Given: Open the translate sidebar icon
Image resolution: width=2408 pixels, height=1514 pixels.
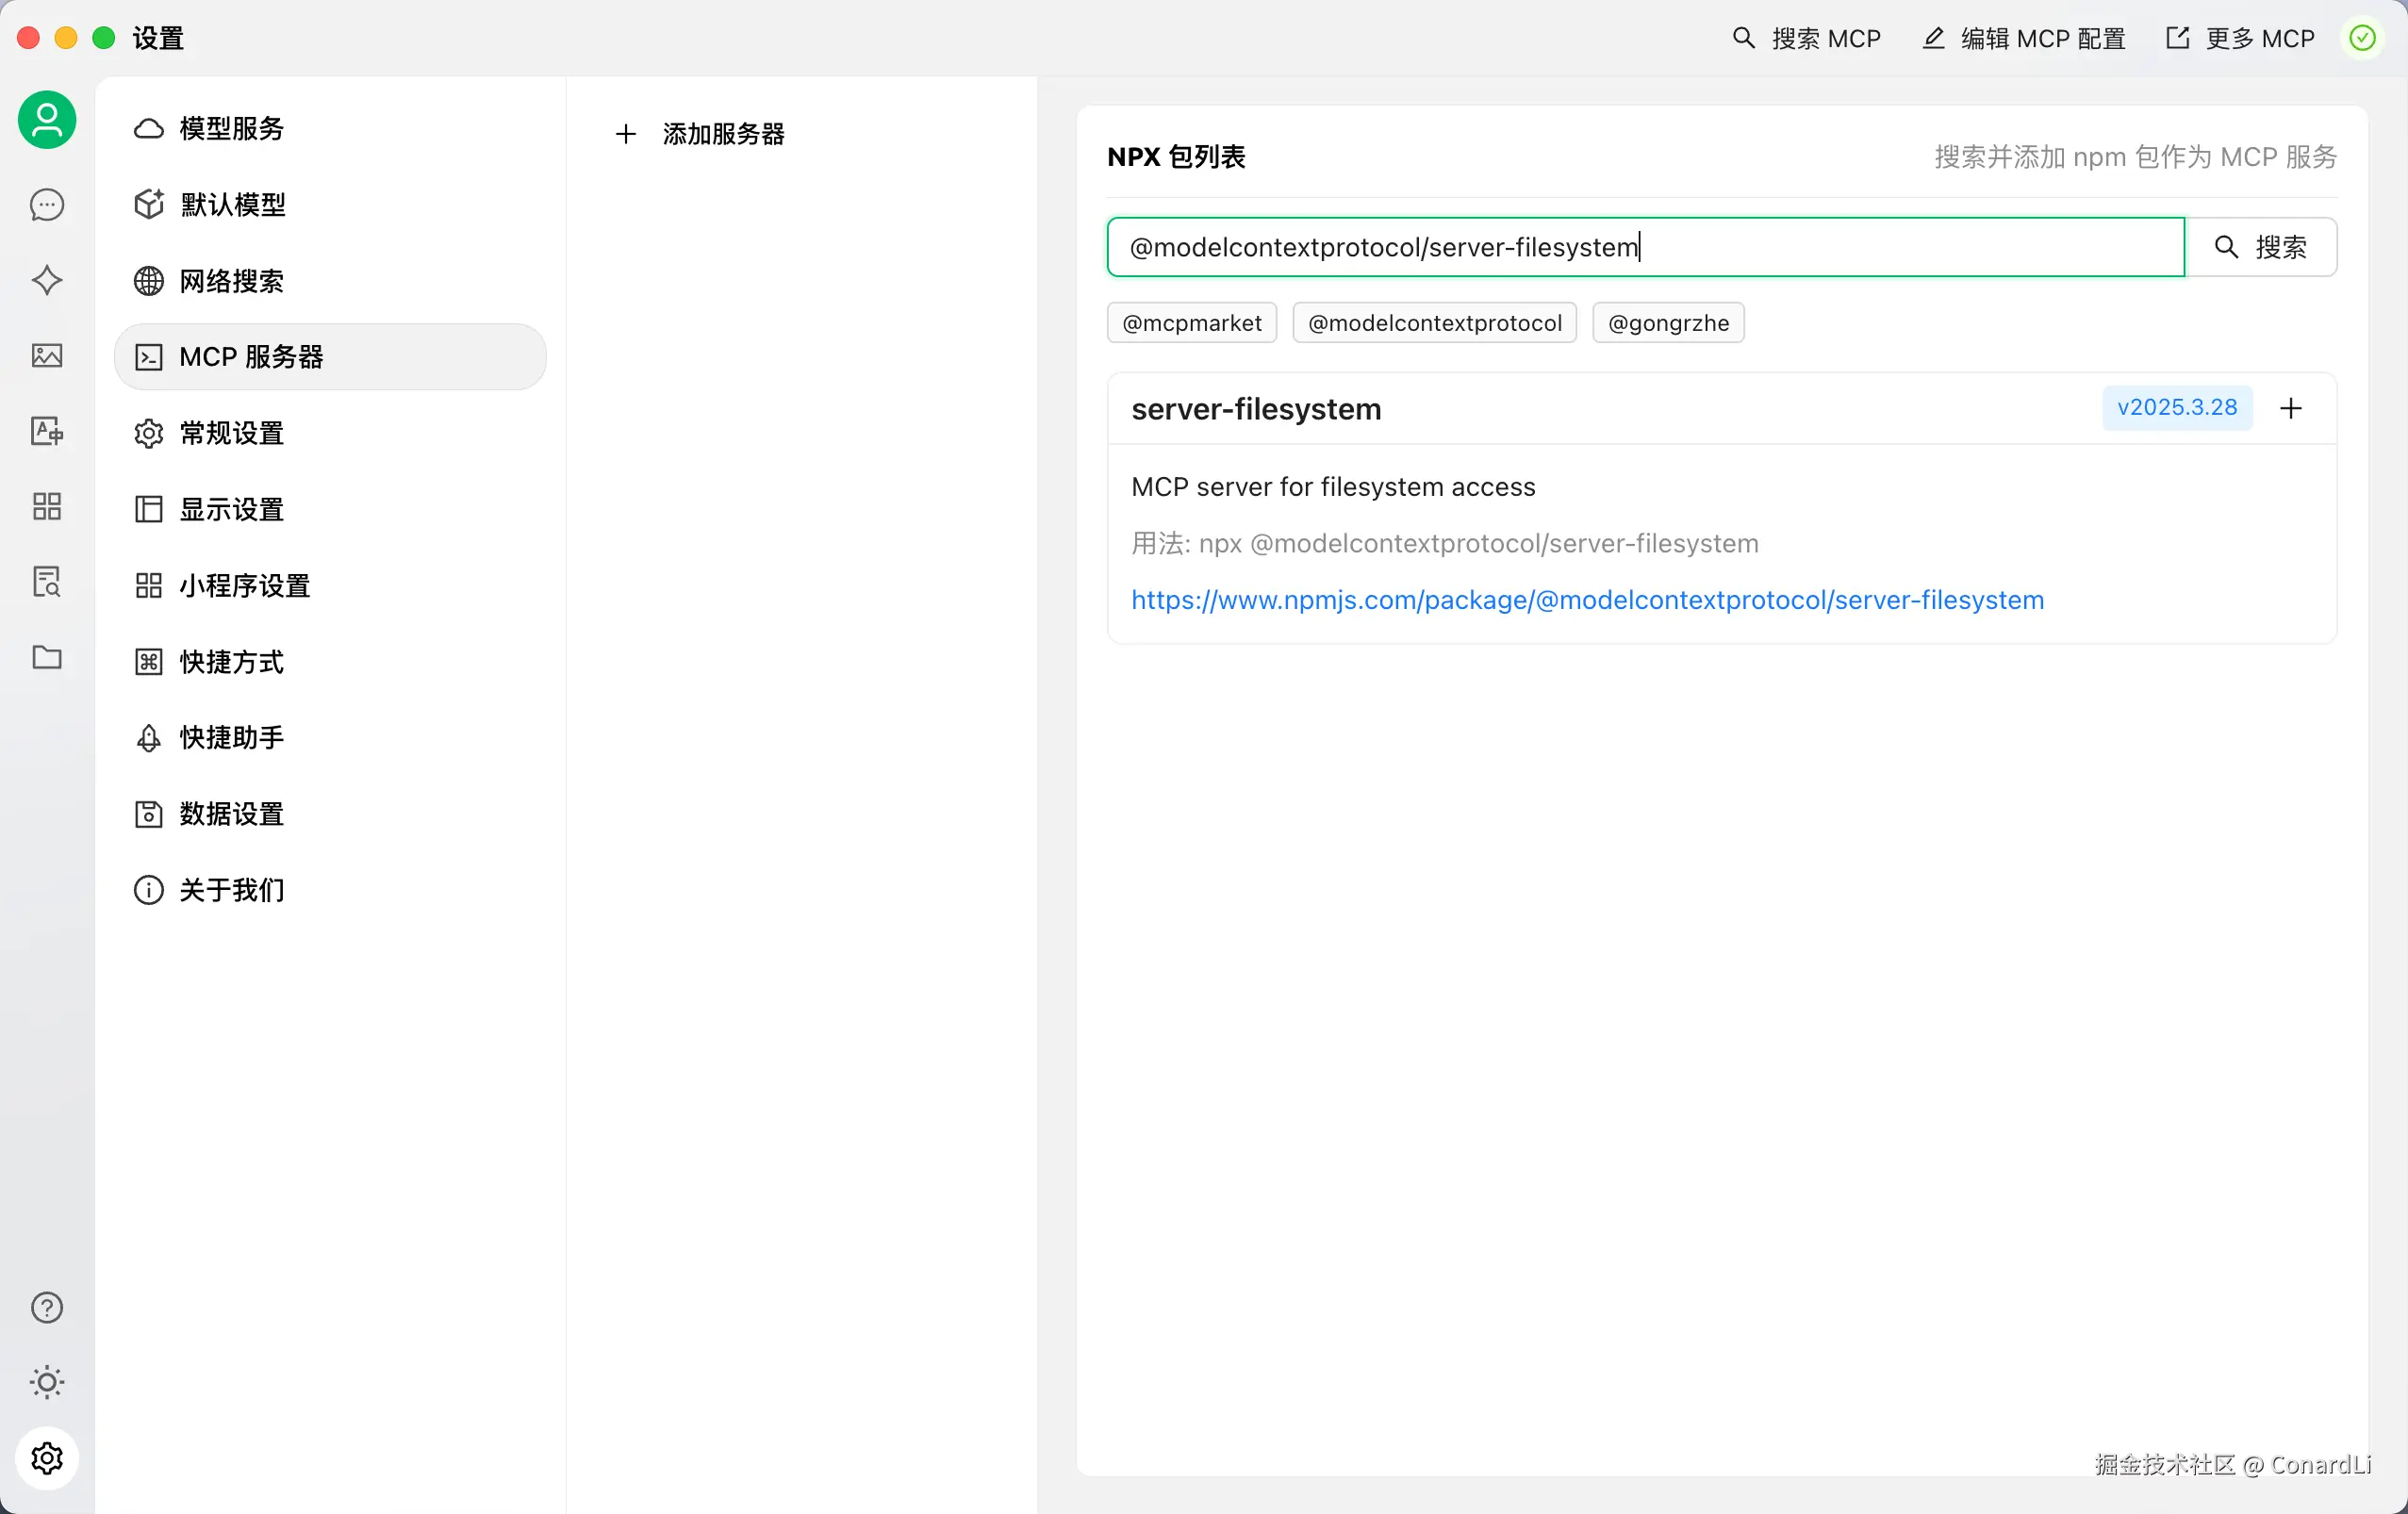Looking at the screenshot, I should (47, 431).
